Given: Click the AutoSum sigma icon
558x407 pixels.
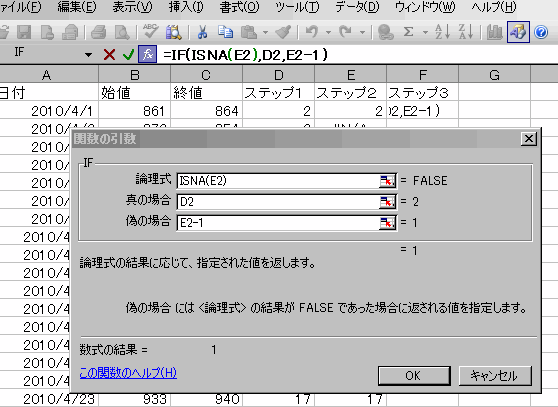Looking at the screenshot, I should (409, 32).
